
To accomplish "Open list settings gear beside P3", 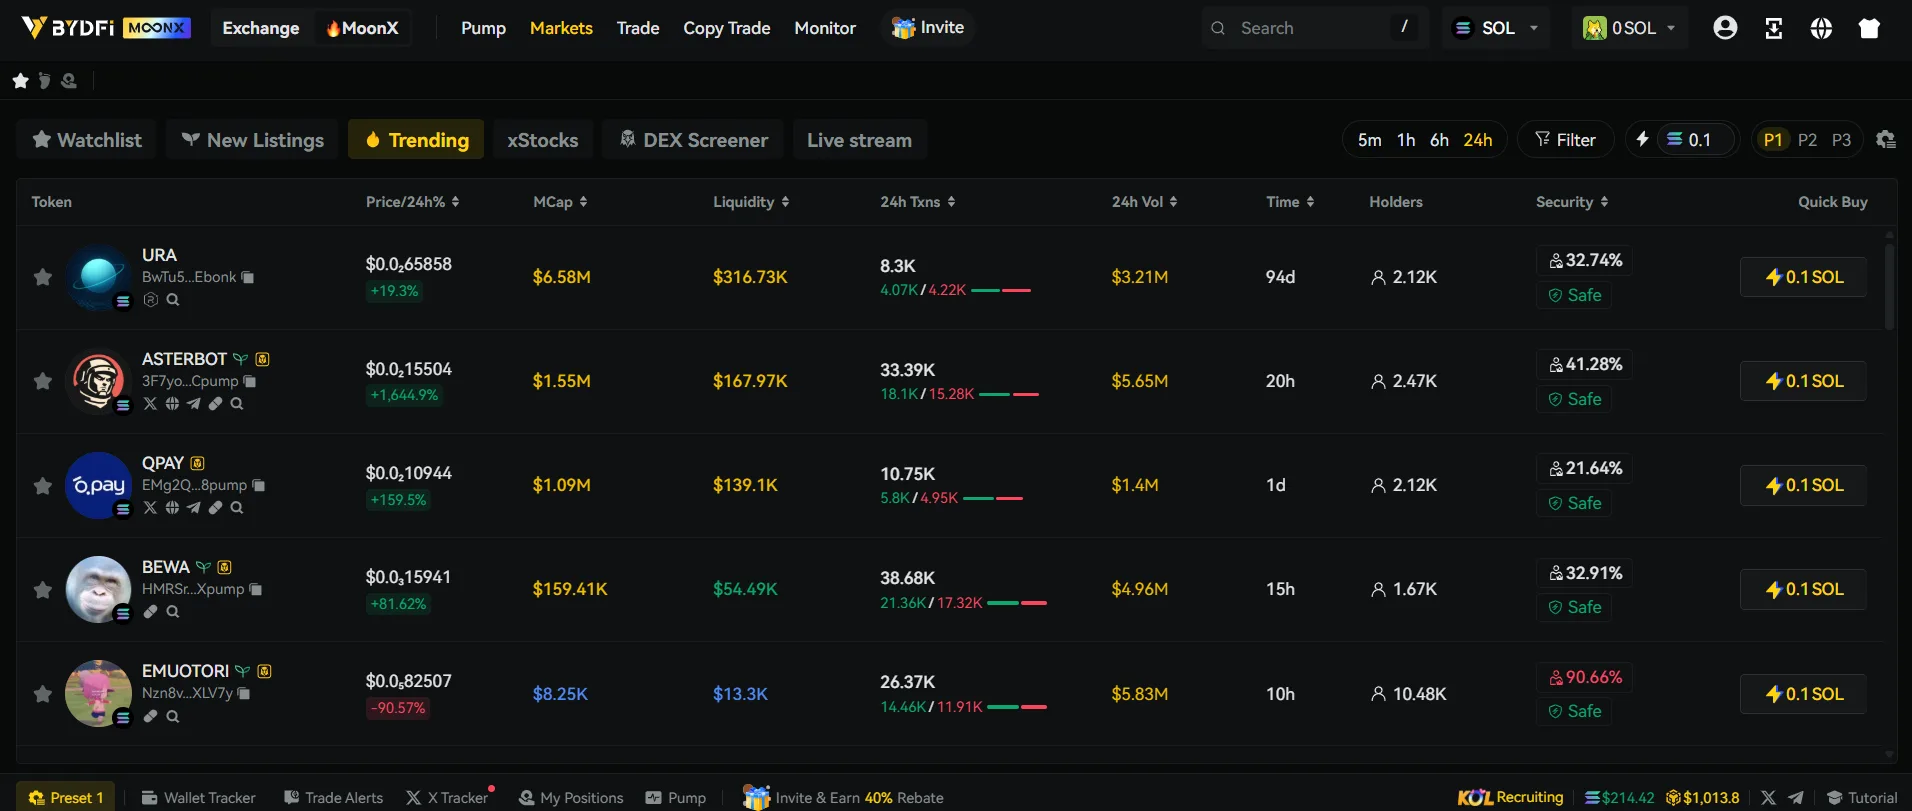I will tap(1886, 140).
